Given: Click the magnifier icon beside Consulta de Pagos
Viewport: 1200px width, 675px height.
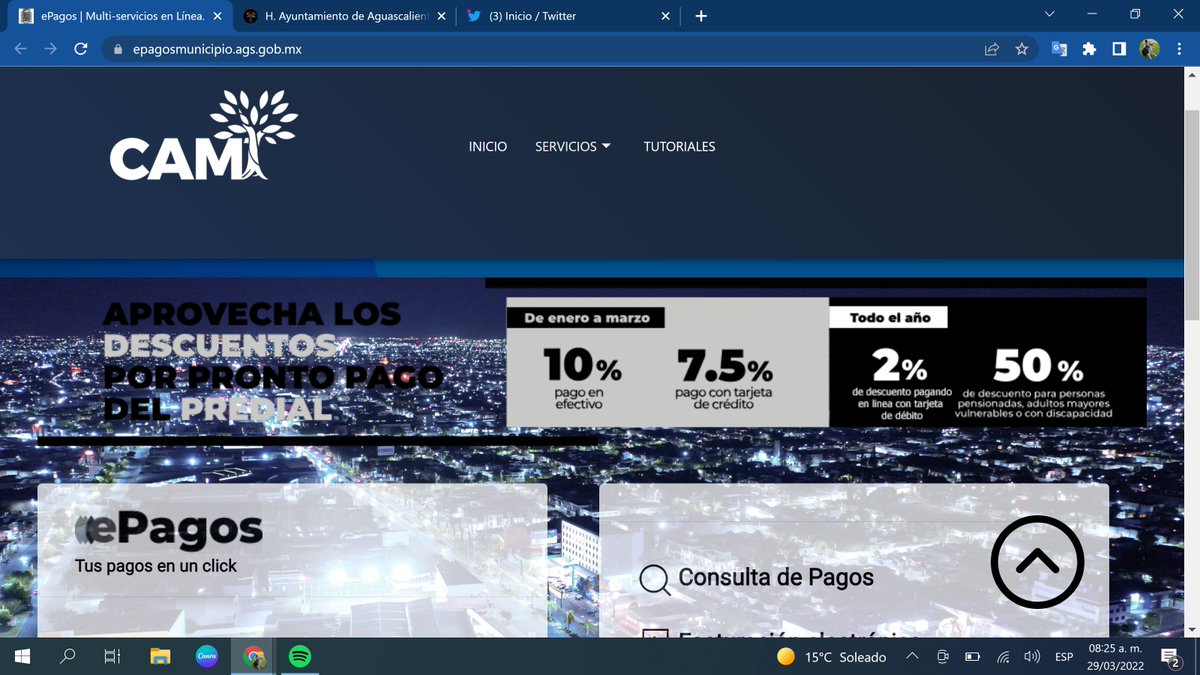Looking at the screenshot, I should pos(654,579).
